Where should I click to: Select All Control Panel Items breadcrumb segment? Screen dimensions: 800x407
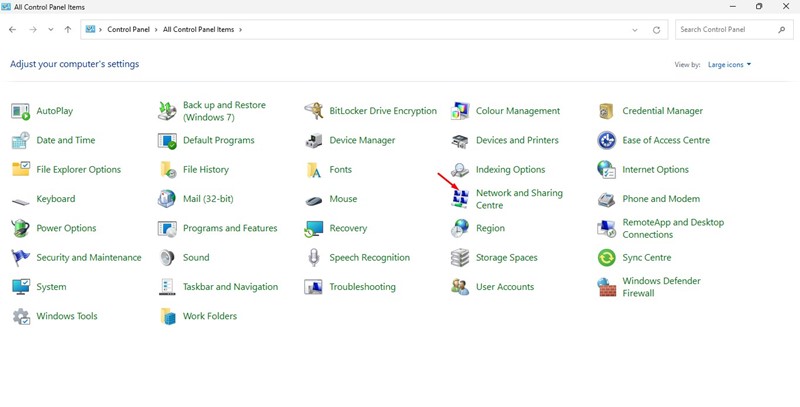198,30
